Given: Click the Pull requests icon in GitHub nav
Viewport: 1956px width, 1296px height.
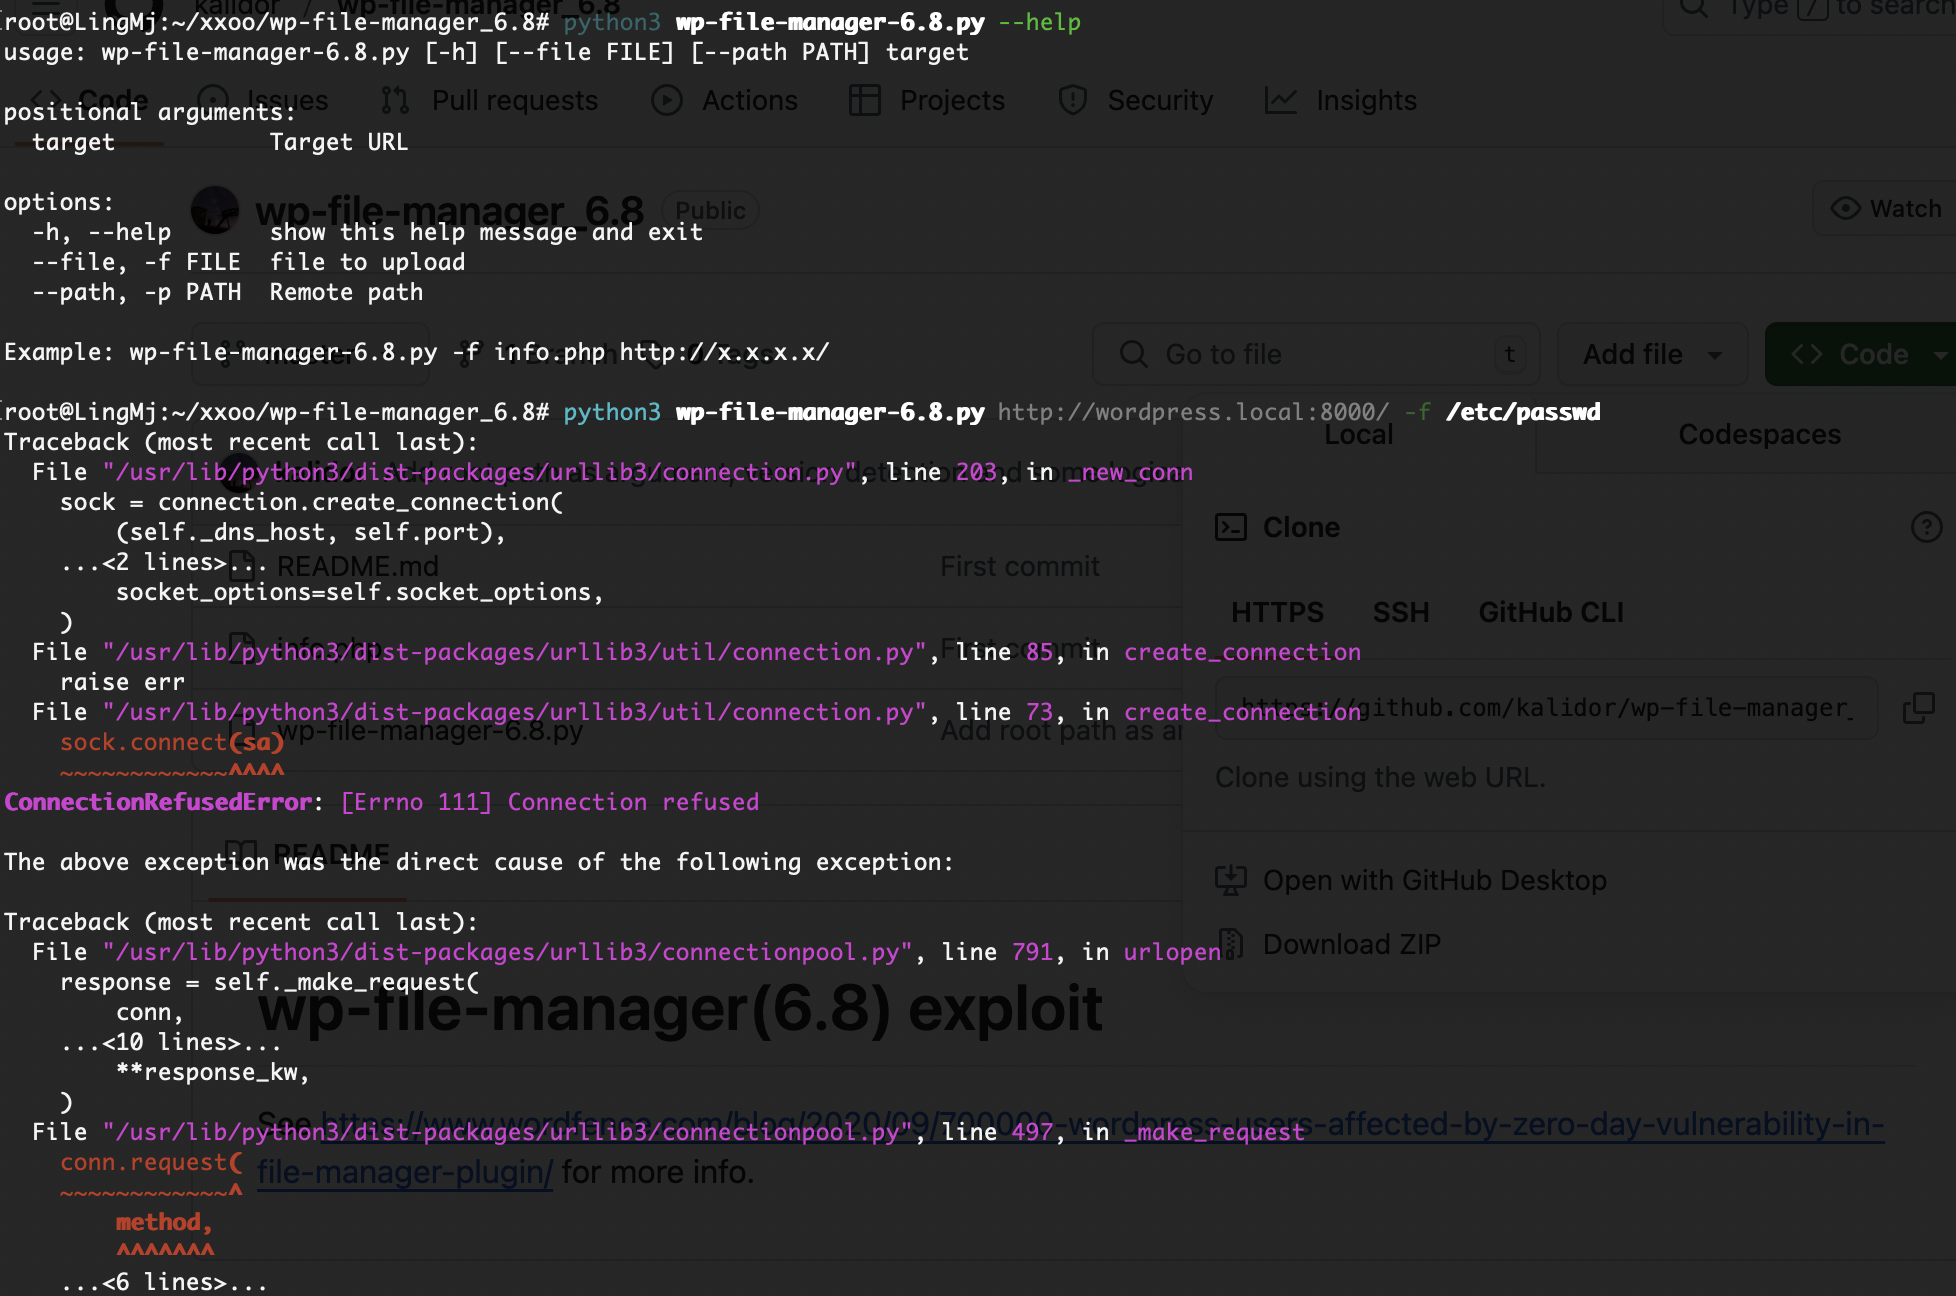Looking at the screenshot, I should coord(395,101).
